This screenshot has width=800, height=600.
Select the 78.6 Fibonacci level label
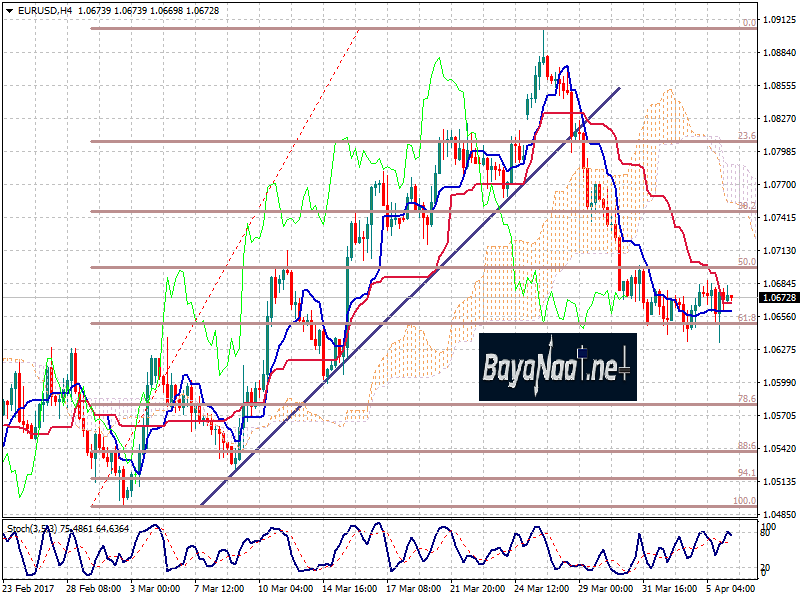(x=746, y=399)
